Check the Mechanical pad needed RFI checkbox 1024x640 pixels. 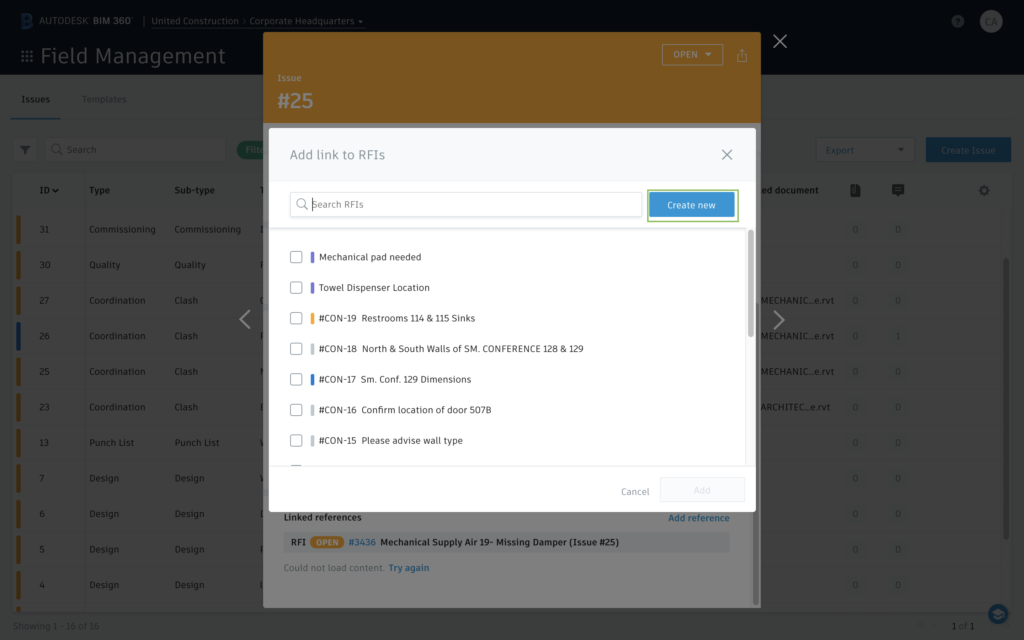click(296, 256)
